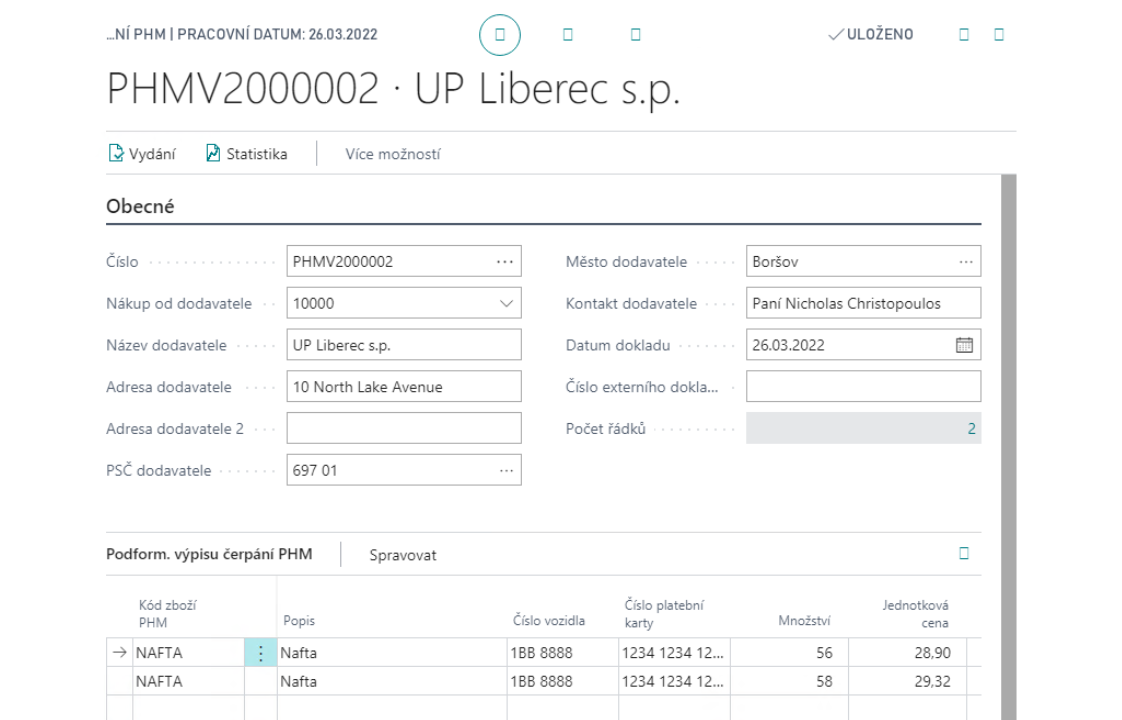Image resolution: width=1122 pixels, height=720 pixels.
Task: Click the small icon right of Spravovat
Action: coord(964,553)
